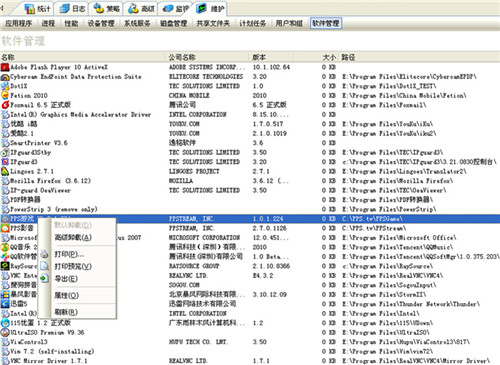
Task: Click the Adobe Flash Player red icon
Action: (x=5, y=67)
